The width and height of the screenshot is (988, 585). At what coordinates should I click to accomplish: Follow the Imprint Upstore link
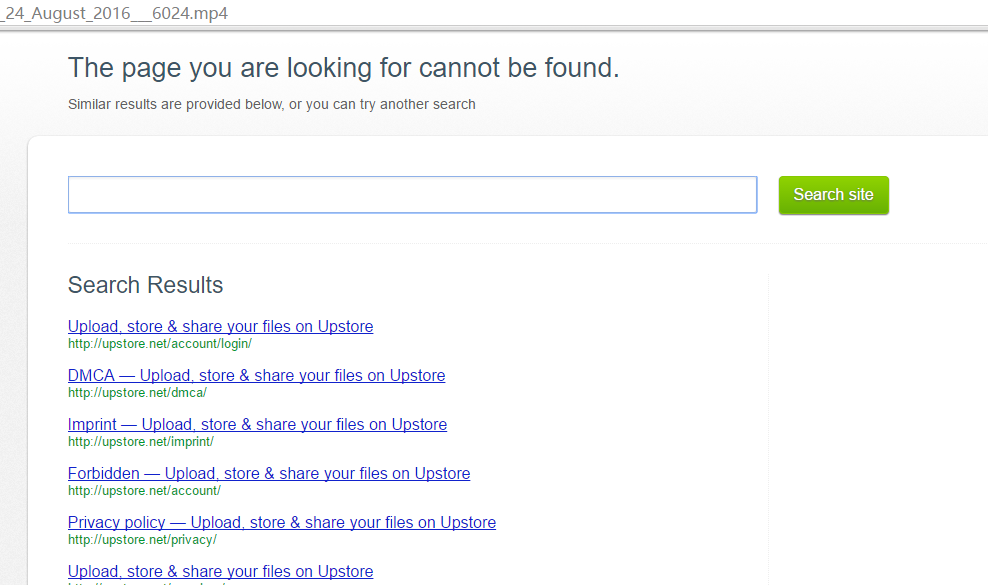[x=257, y=425]
